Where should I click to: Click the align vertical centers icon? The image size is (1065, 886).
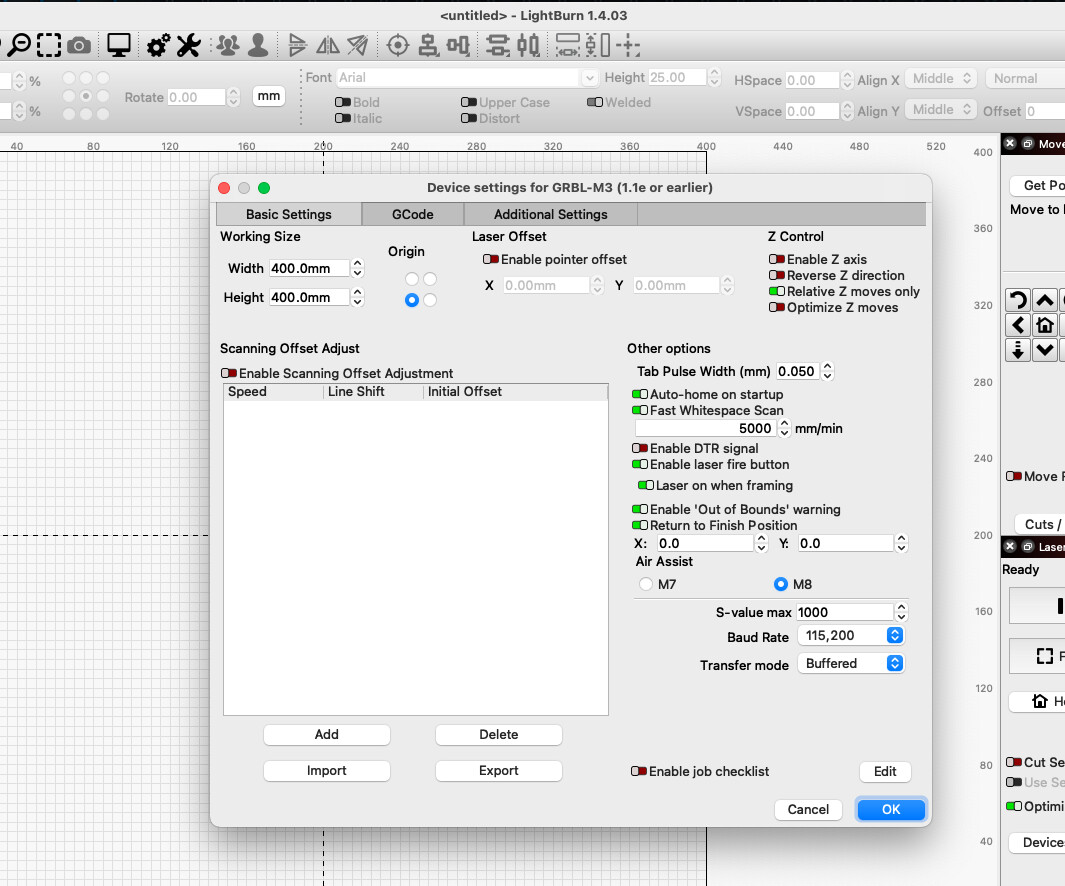coord(458,46)
